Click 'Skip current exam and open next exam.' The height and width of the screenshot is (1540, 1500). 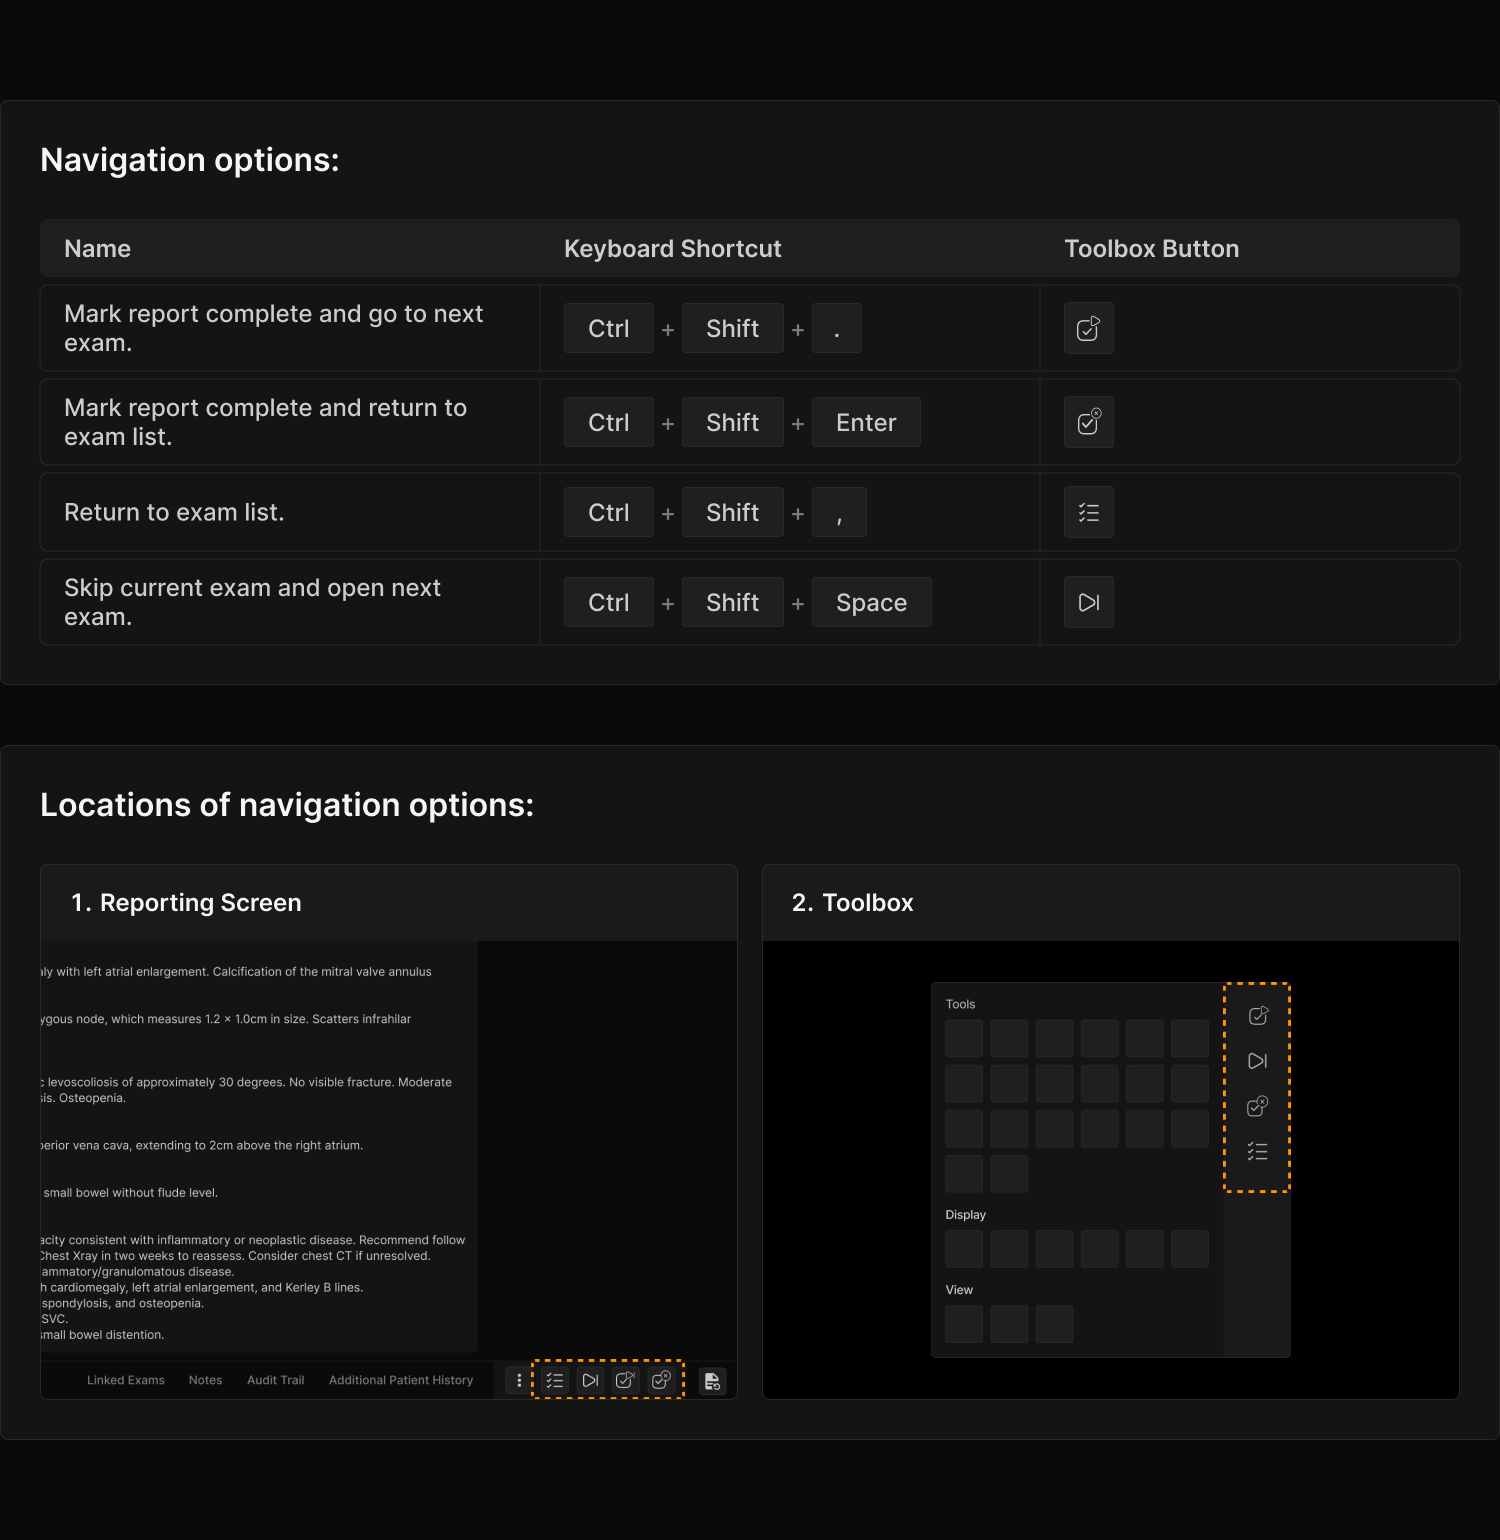[x=252, y=602]
